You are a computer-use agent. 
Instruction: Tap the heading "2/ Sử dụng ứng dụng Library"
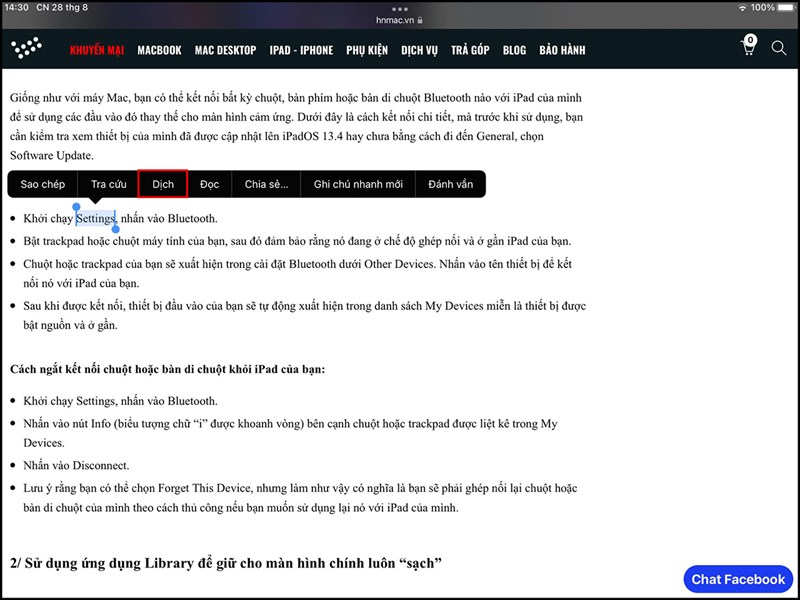(x=226, y=563)
